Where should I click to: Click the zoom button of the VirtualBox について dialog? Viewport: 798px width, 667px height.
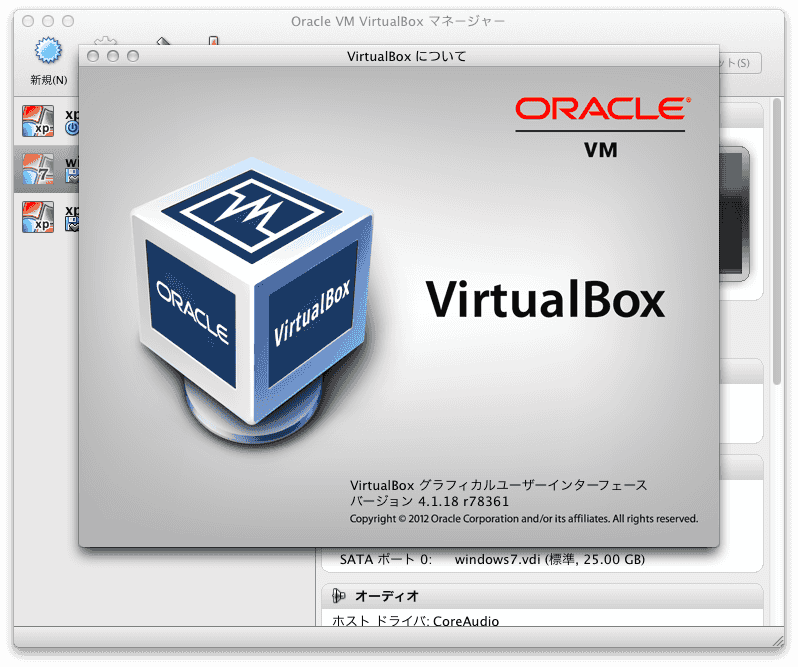coord(133,56)
